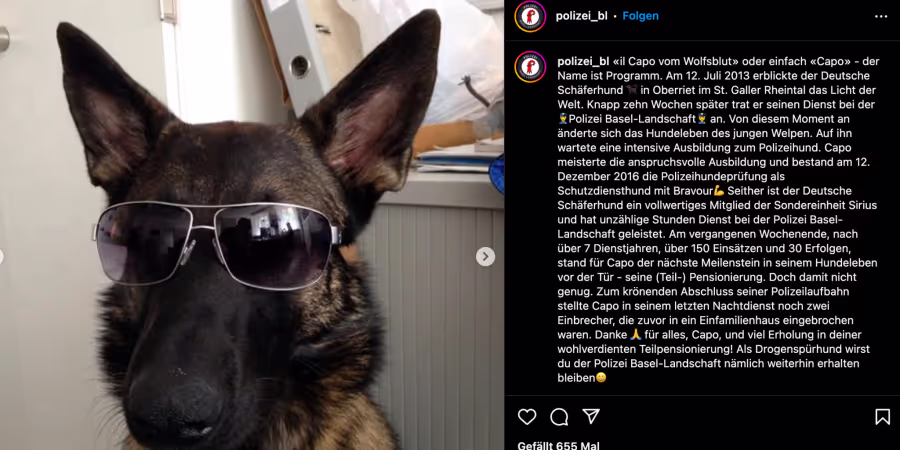Open polizei_bl username in caption
900x450 pixels.
(583, 61)
